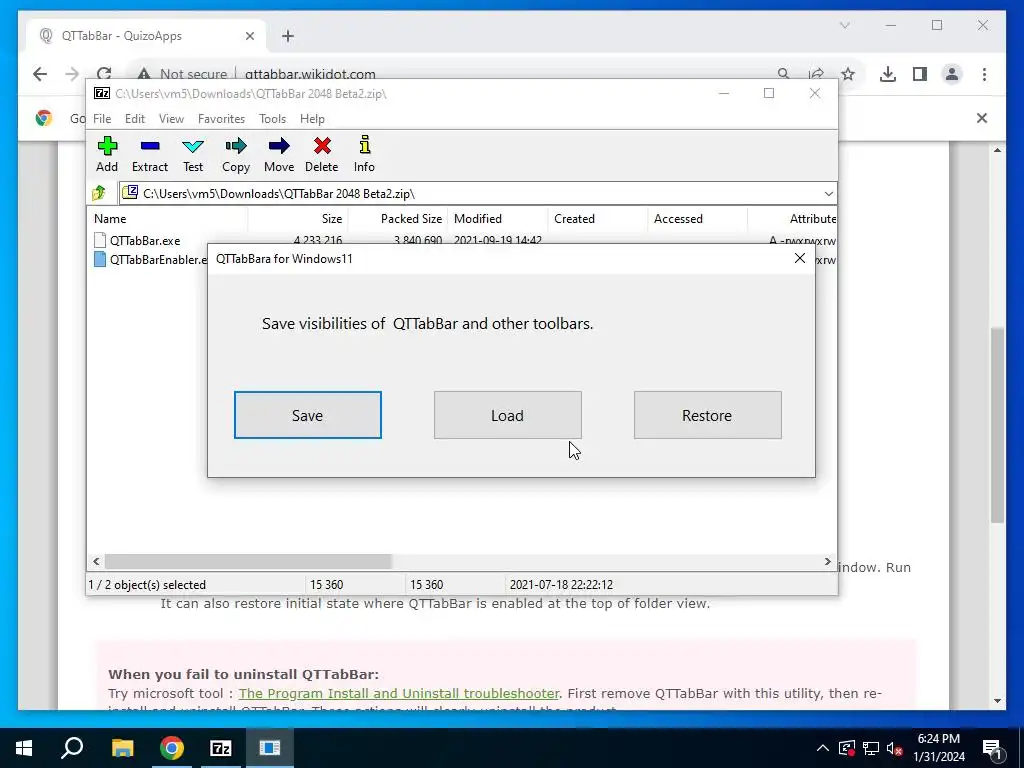Open Chrome tab search chevron

pyautogui.click(x=844, y=25)
